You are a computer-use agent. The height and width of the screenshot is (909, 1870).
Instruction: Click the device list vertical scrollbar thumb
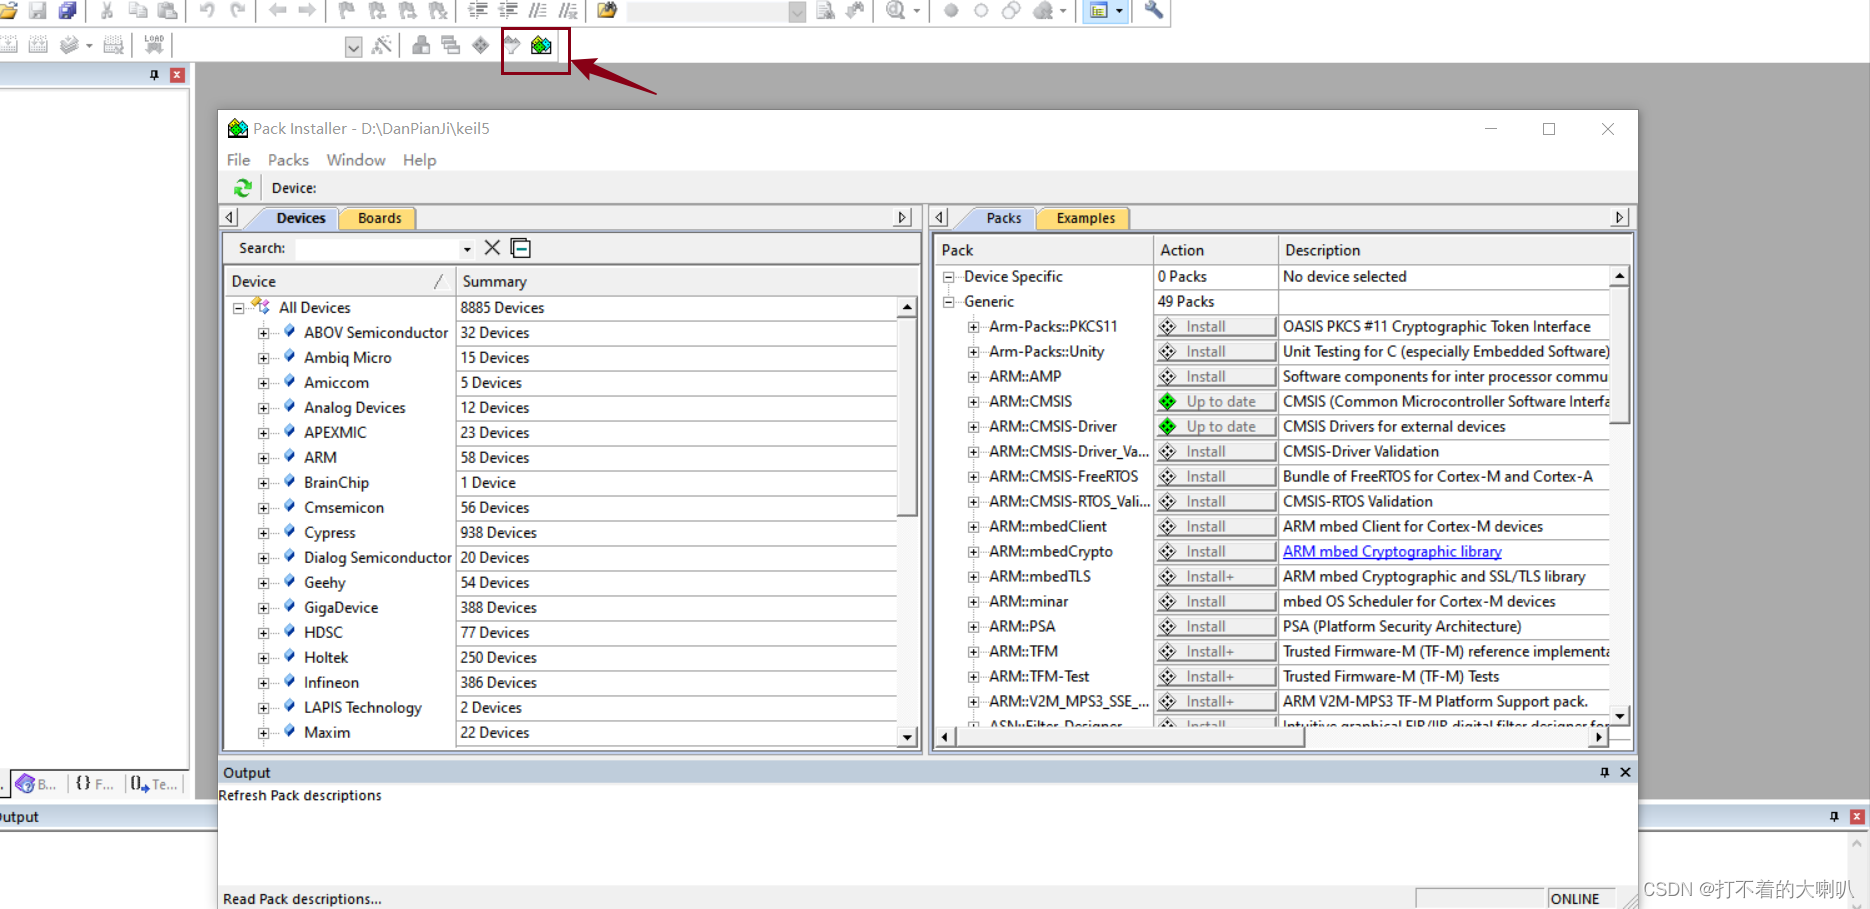[x=907, y=417]
